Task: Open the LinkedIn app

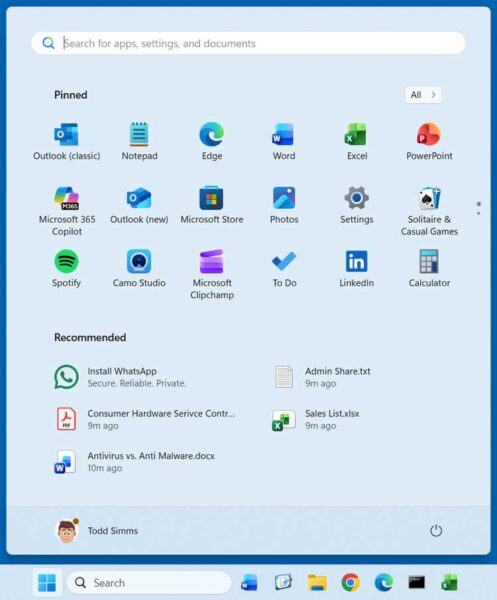Action: coord(357,269)
